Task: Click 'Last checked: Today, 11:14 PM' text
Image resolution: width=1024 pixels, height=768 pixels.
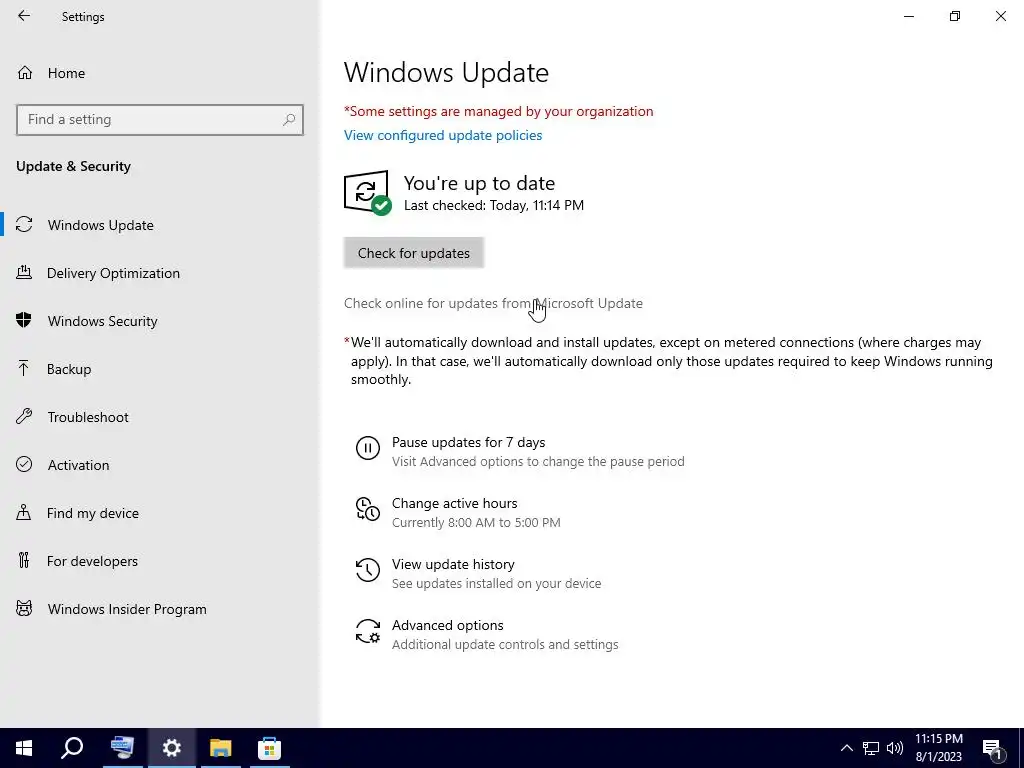Action: (x=494, y=205)
